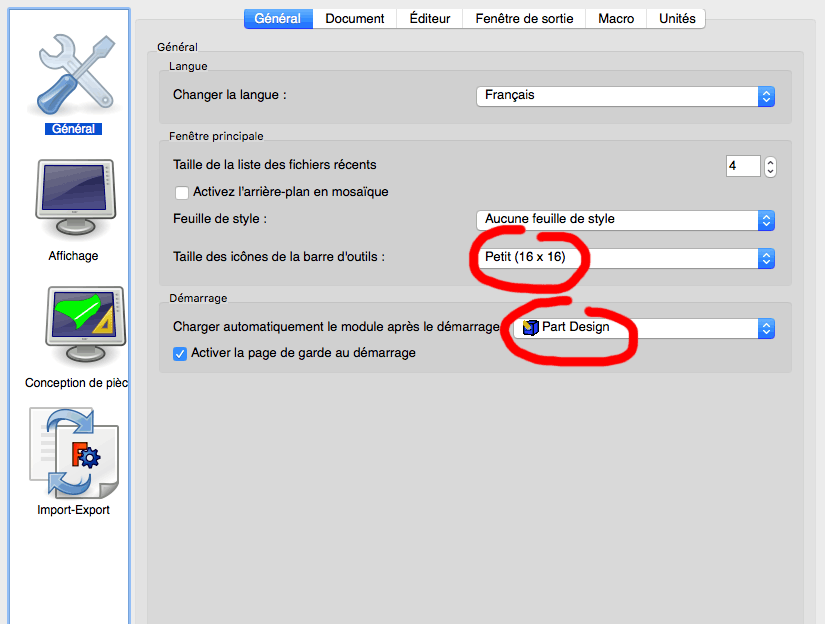
Task: Enable the arrière-plan en mosaïque checkbox
Action: pos(182,192)
